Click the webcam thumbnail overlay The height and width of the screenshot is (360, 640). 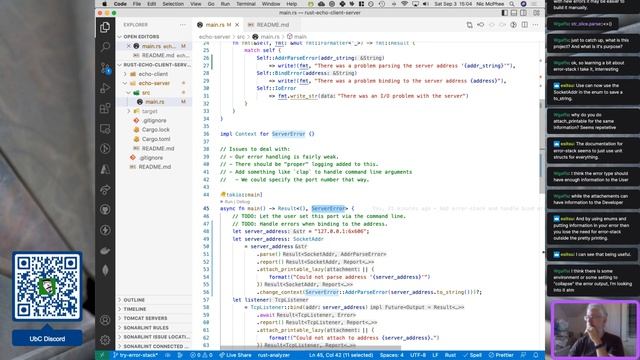(594, 330)
